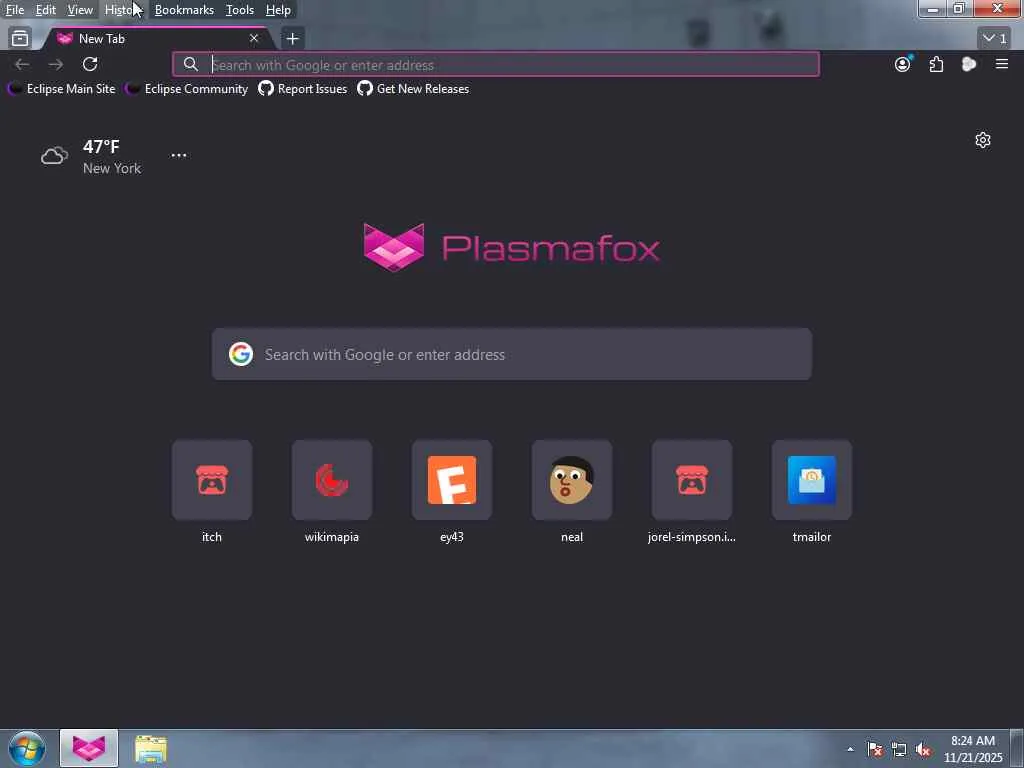
Task: Click the Back navigation arrow
Action: coord(22,64)
